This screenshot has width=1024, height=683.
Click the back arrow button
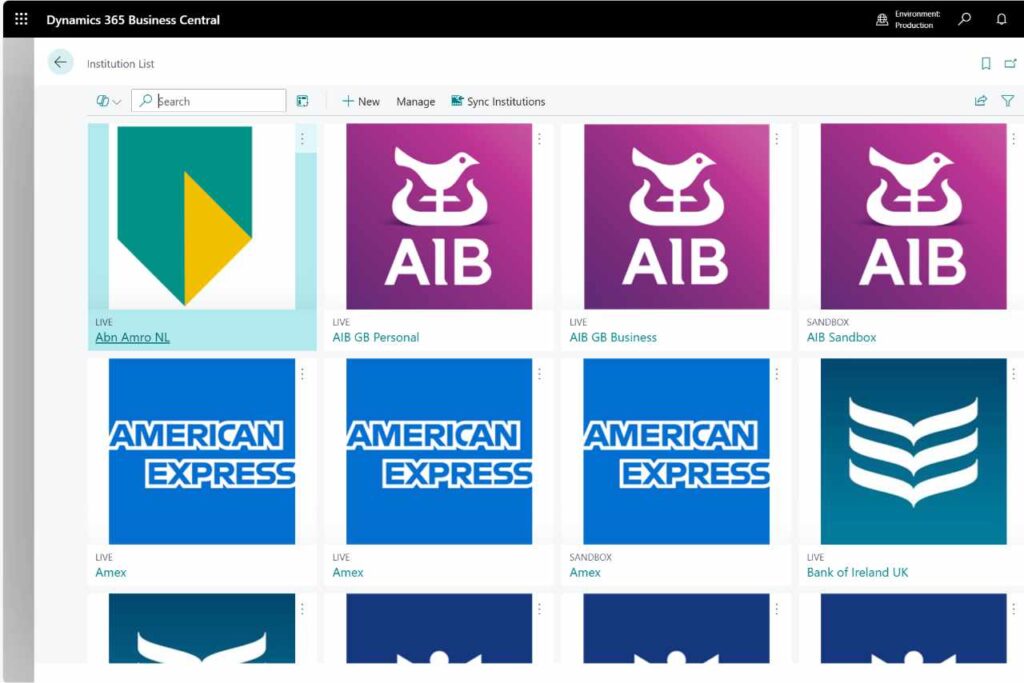60,62
